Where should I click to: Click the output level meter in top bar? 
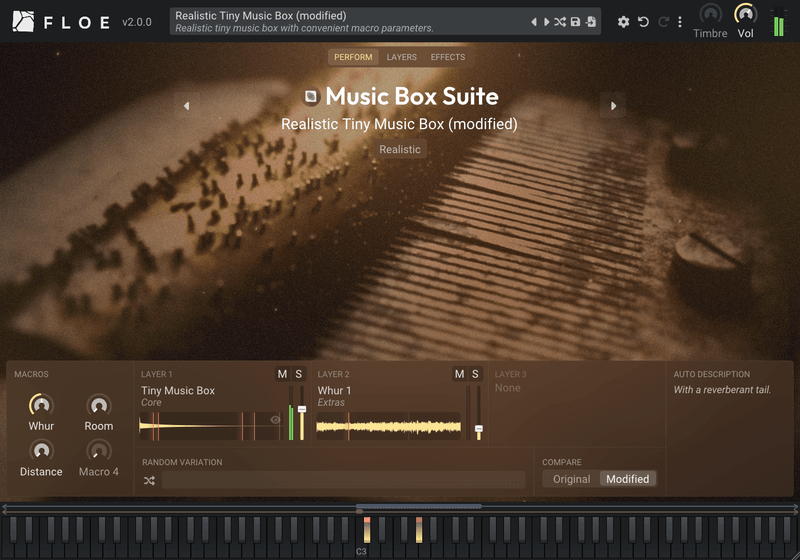coord(779,22)
